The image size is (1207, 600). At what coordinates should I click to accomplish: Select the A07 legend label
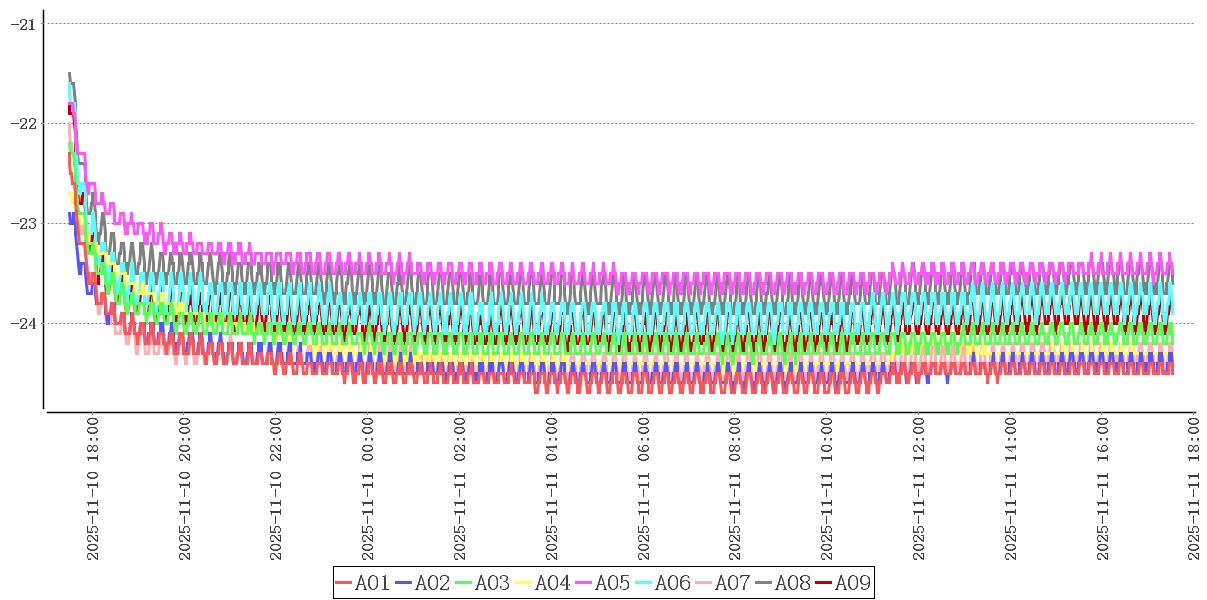click(x=732, y=583)
